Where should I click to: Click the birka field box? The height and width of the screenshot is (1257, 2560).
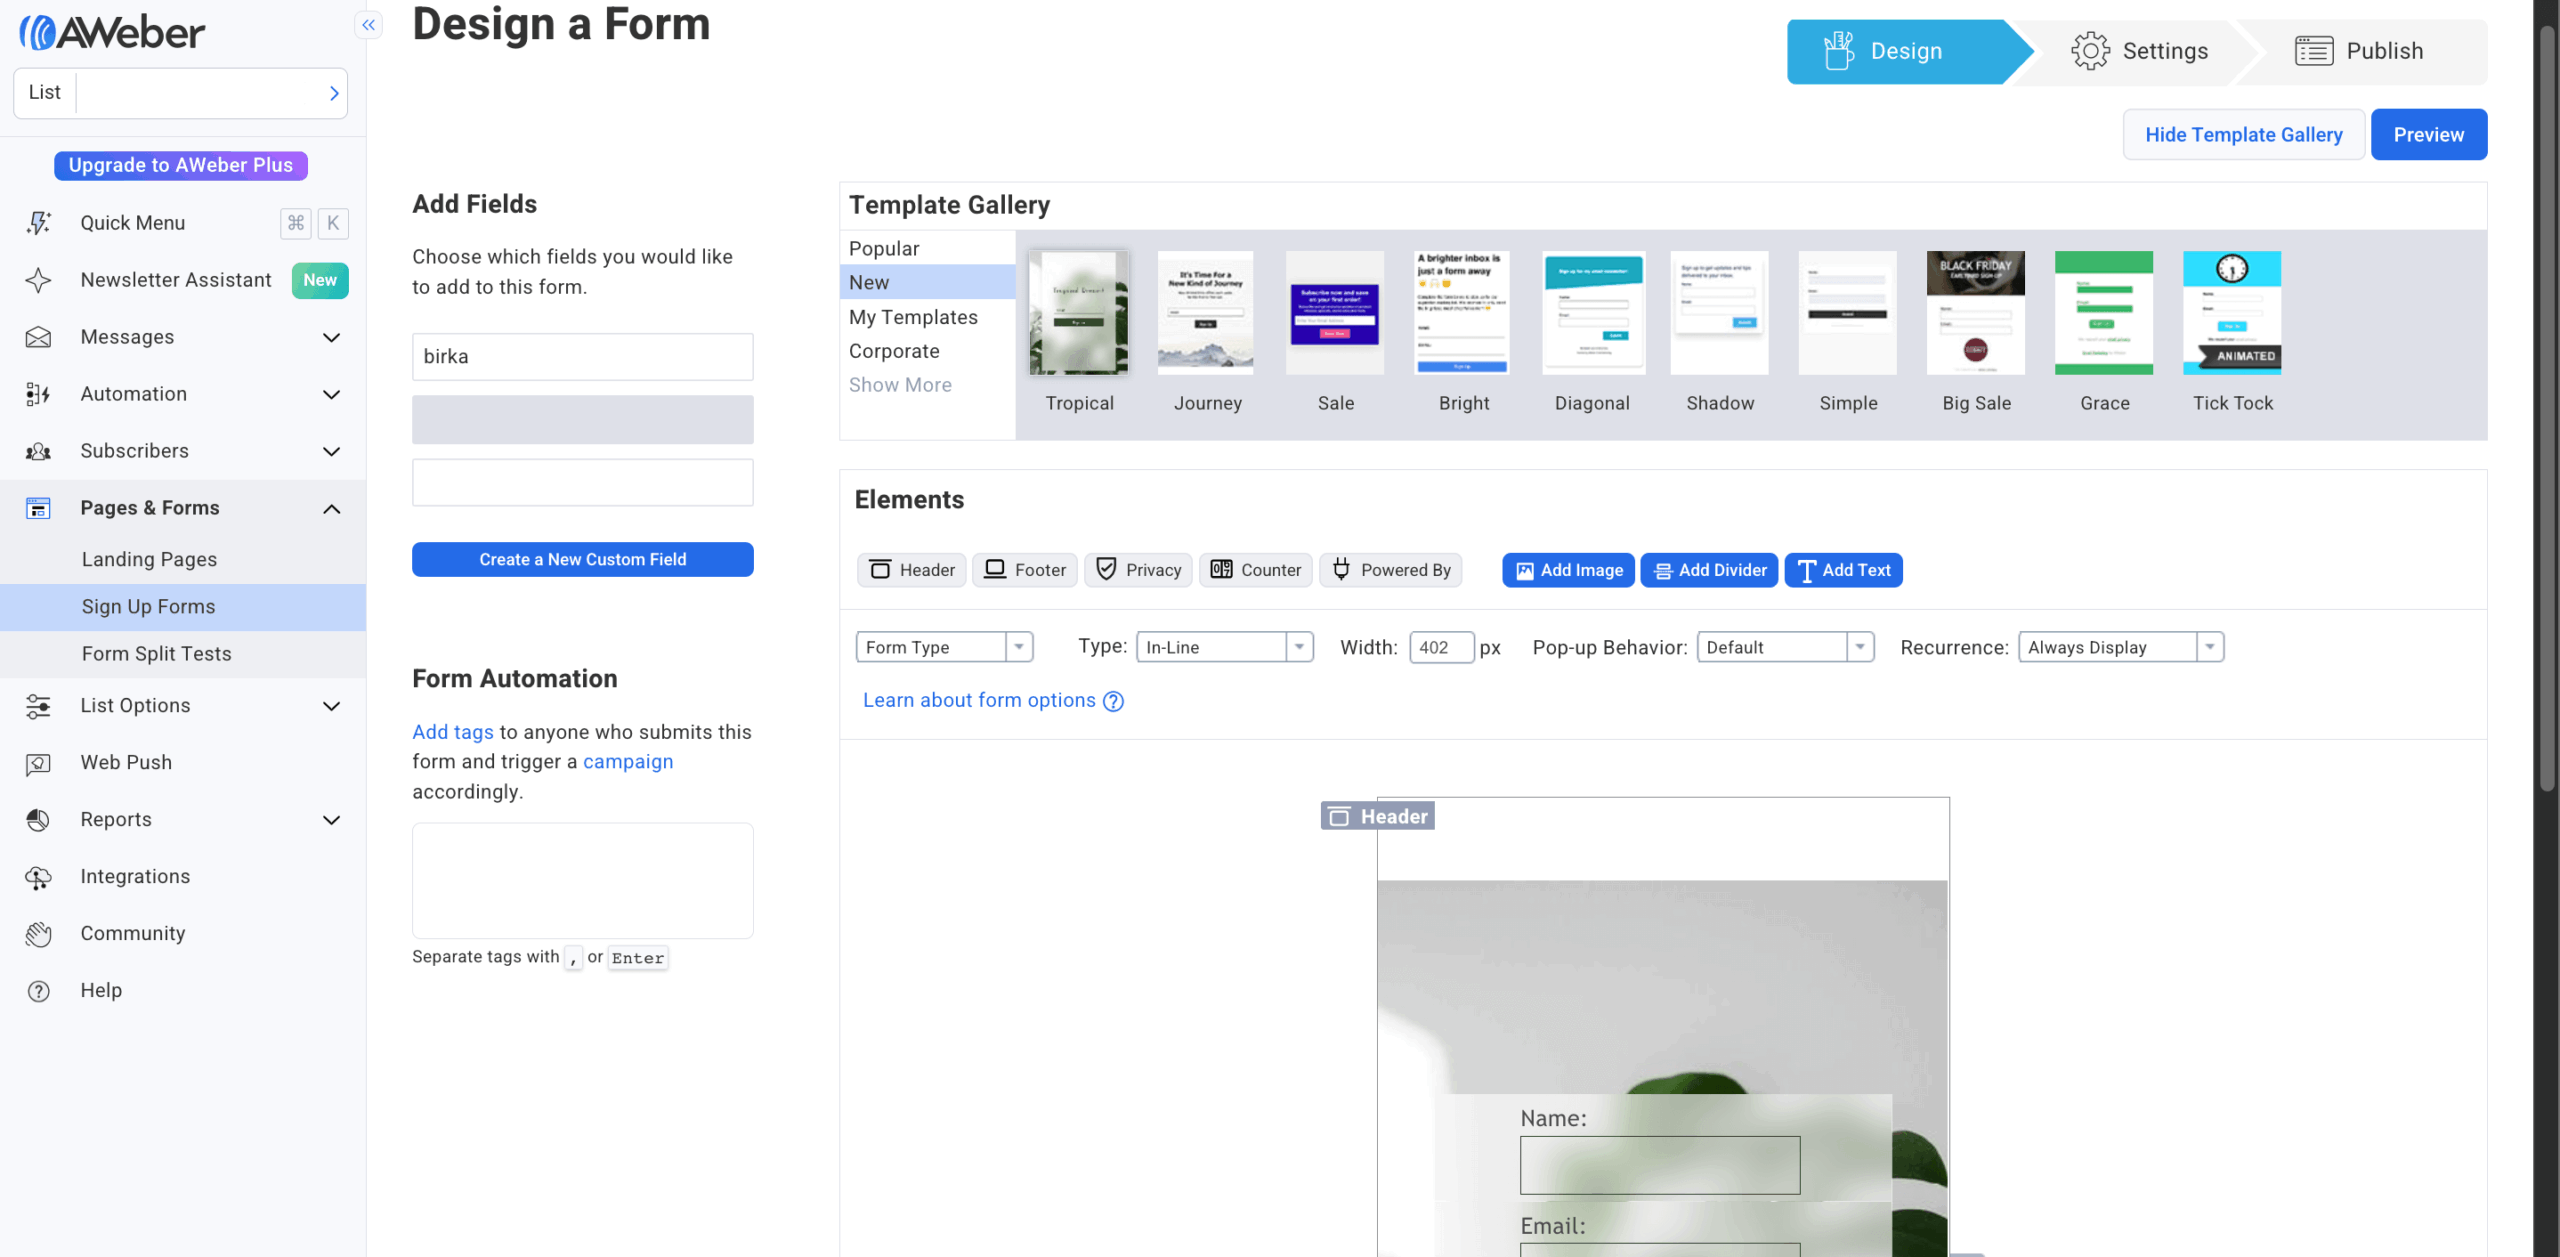click(583, 357)
